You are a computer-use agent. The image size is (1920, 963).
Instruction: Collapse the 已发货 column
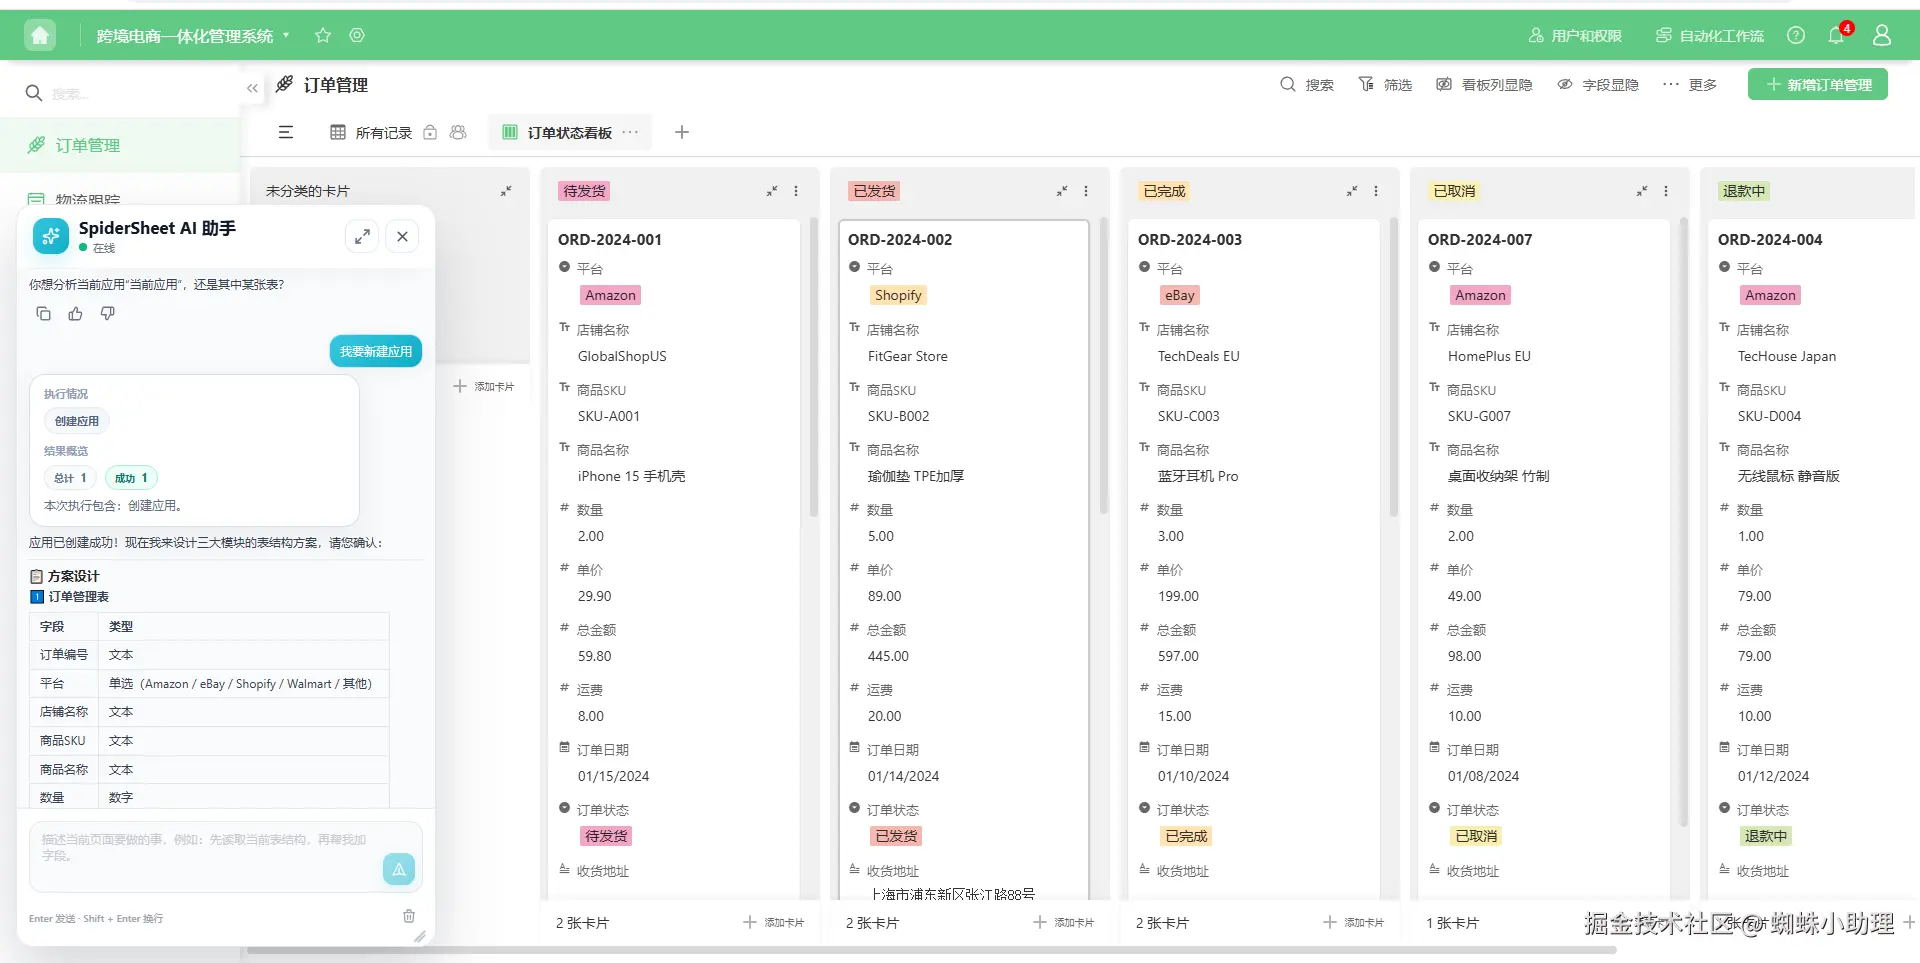(x=1062, y=191)
